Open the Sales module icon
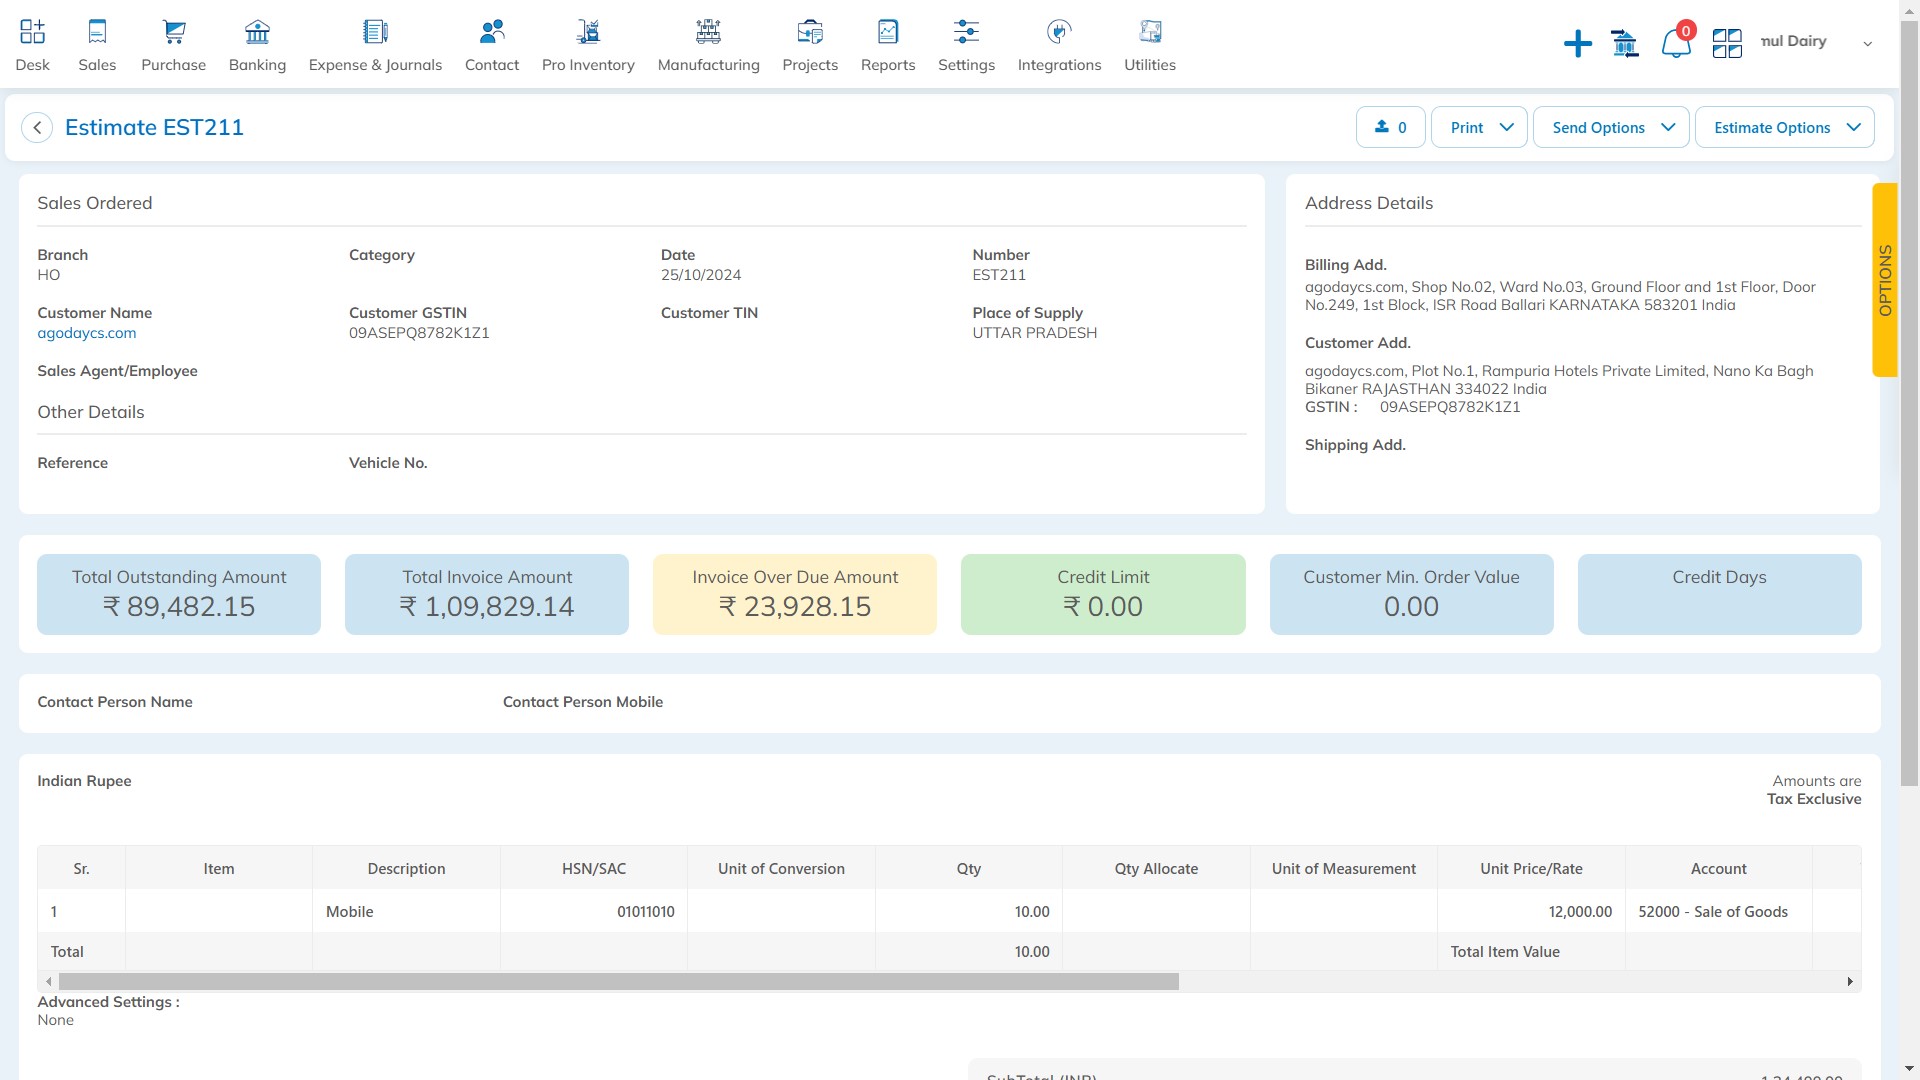 tap(97, 32)
